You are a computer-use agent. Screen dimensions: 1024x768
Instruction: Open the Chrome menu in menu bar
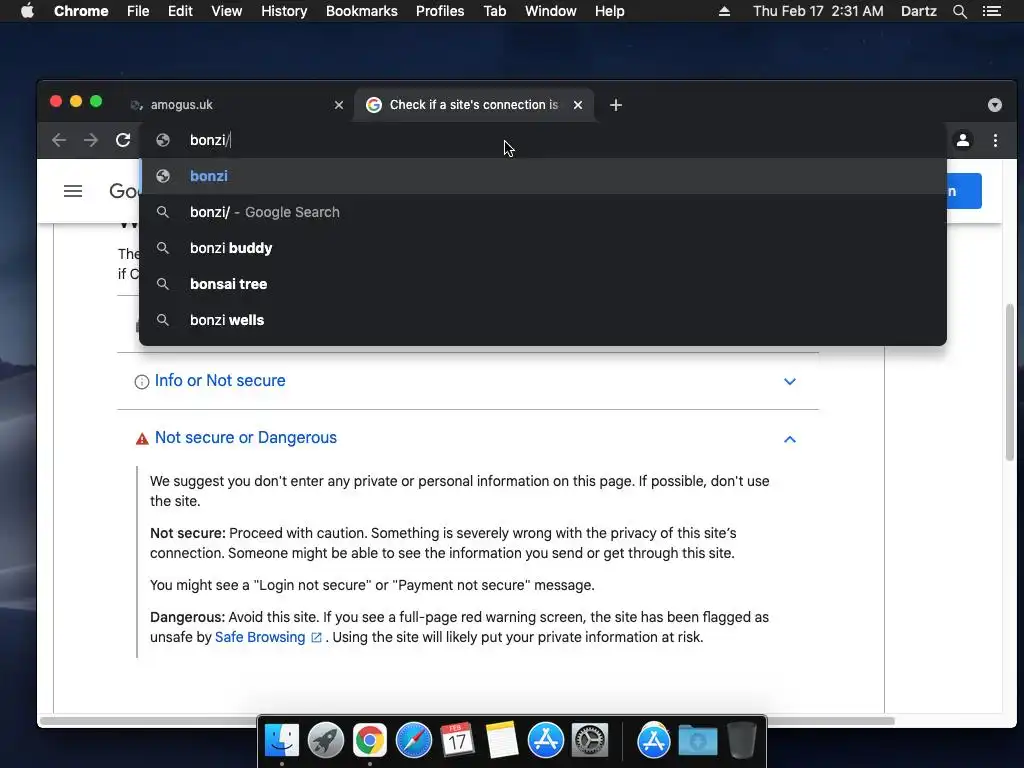[81, 11]
